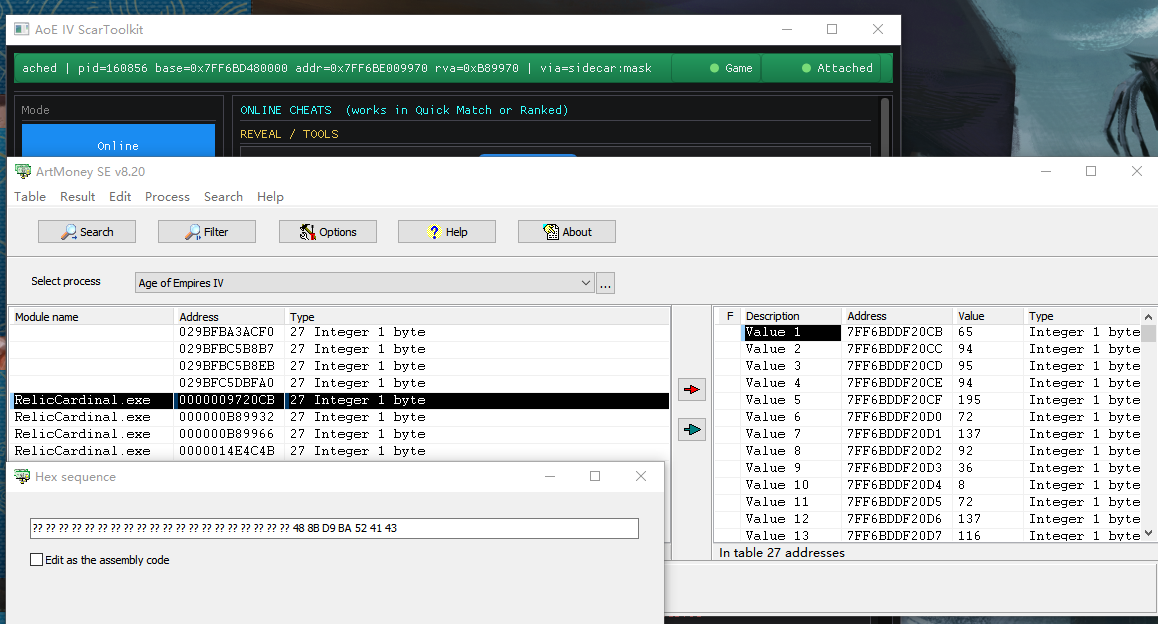Open the Help menu in menu bar
Screen dimensions: 1158x624
pos(270,196)
